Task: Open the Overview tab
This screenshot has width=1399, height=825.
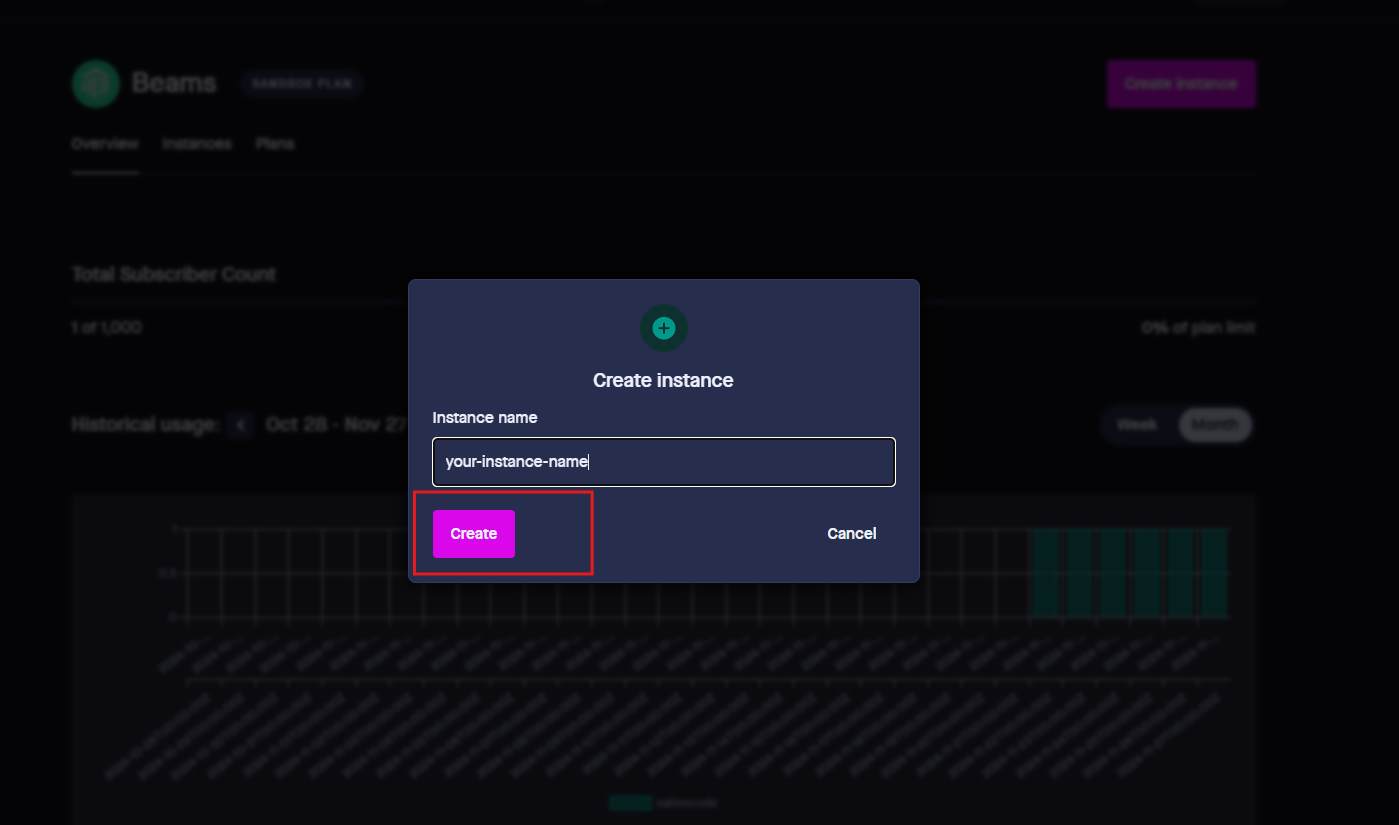Action: click(105, 144)
